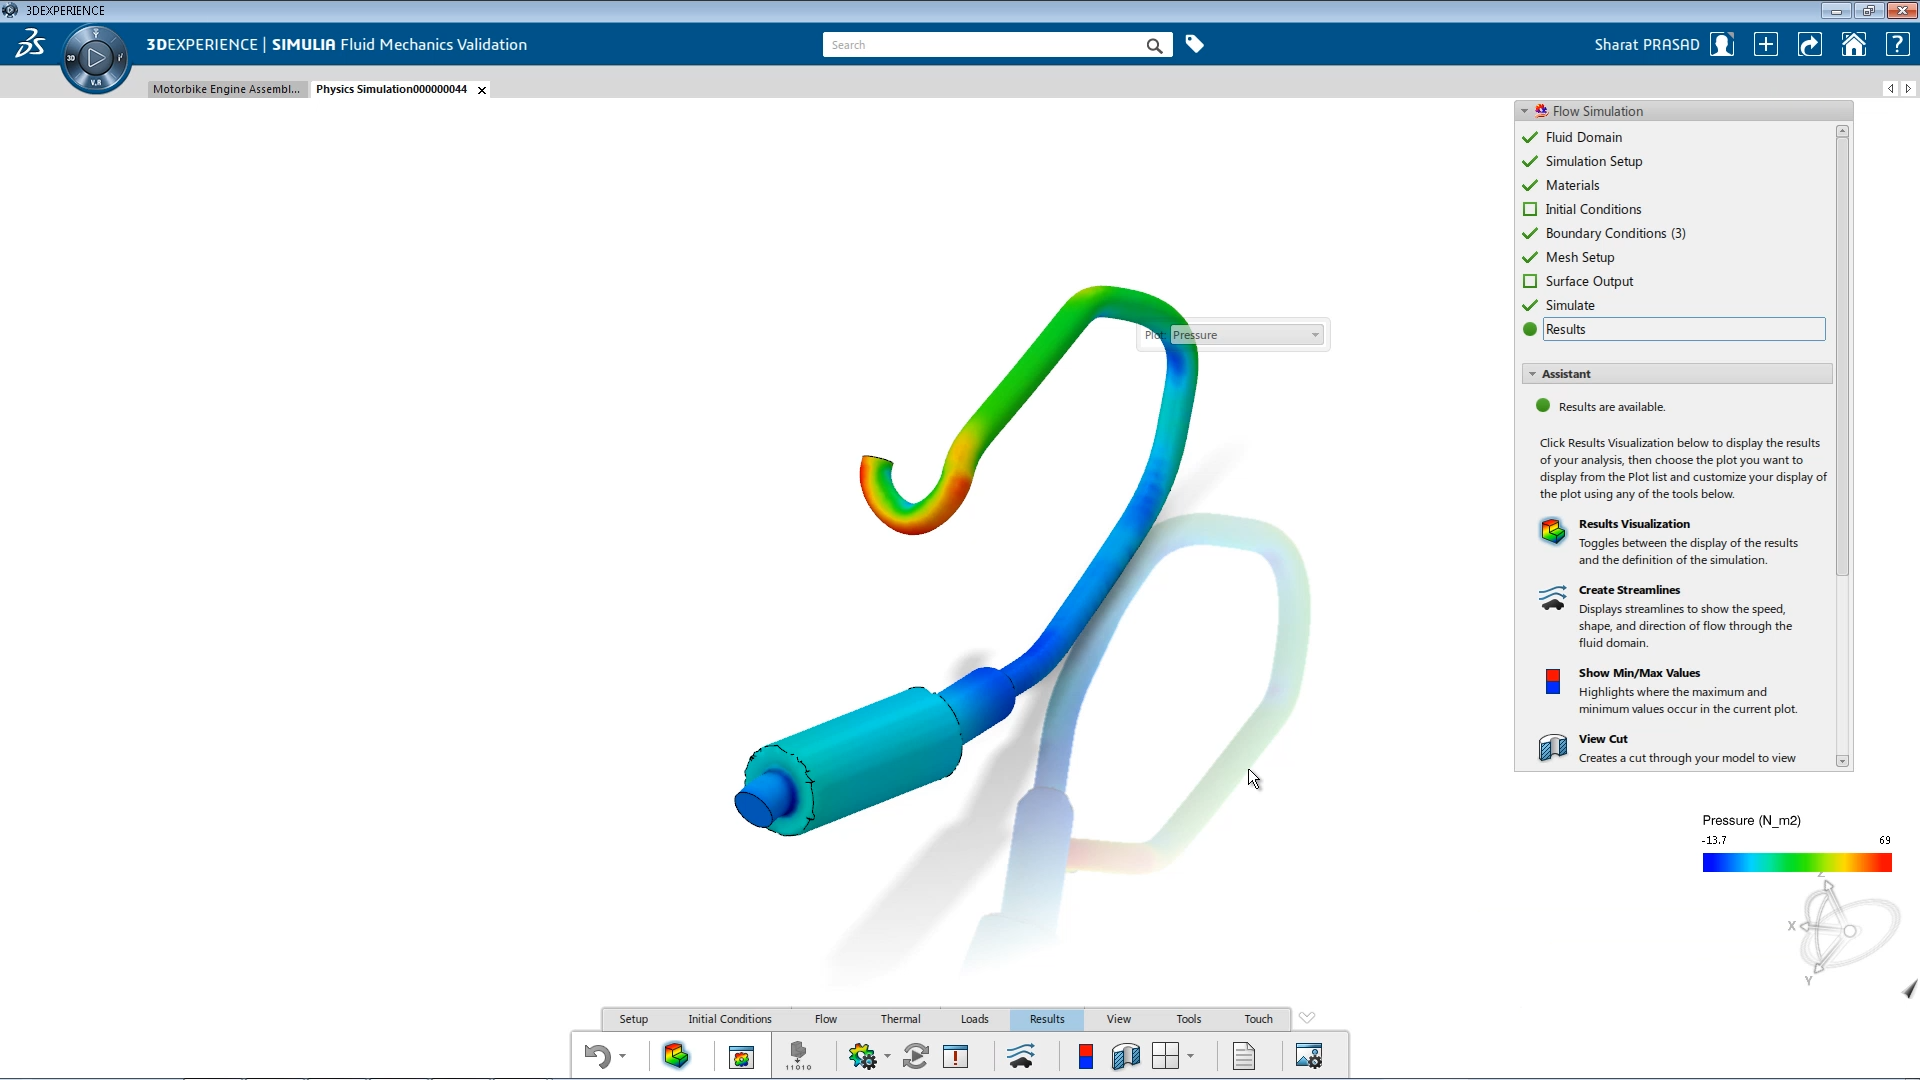
Task: Click Create Streamlines toolbar icon
Action: tap(1021, 1056)
